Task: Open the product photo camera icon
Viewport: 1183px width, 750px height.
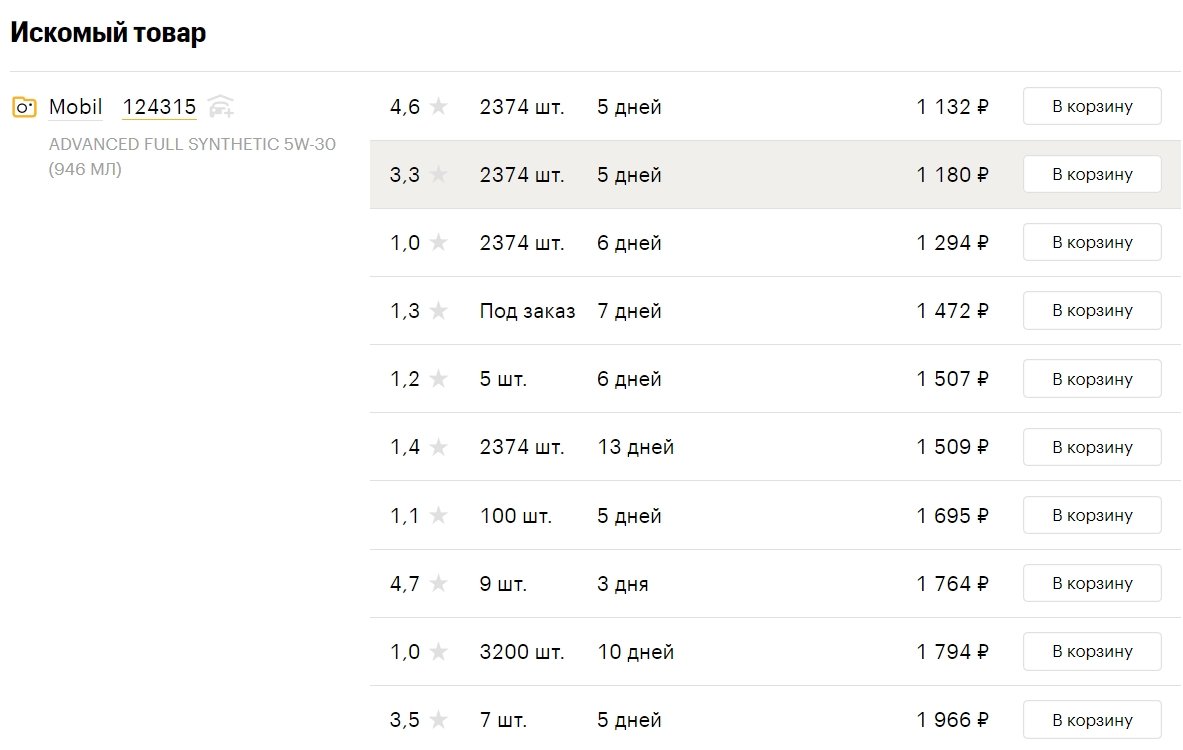Action: [x=24, y=107]
